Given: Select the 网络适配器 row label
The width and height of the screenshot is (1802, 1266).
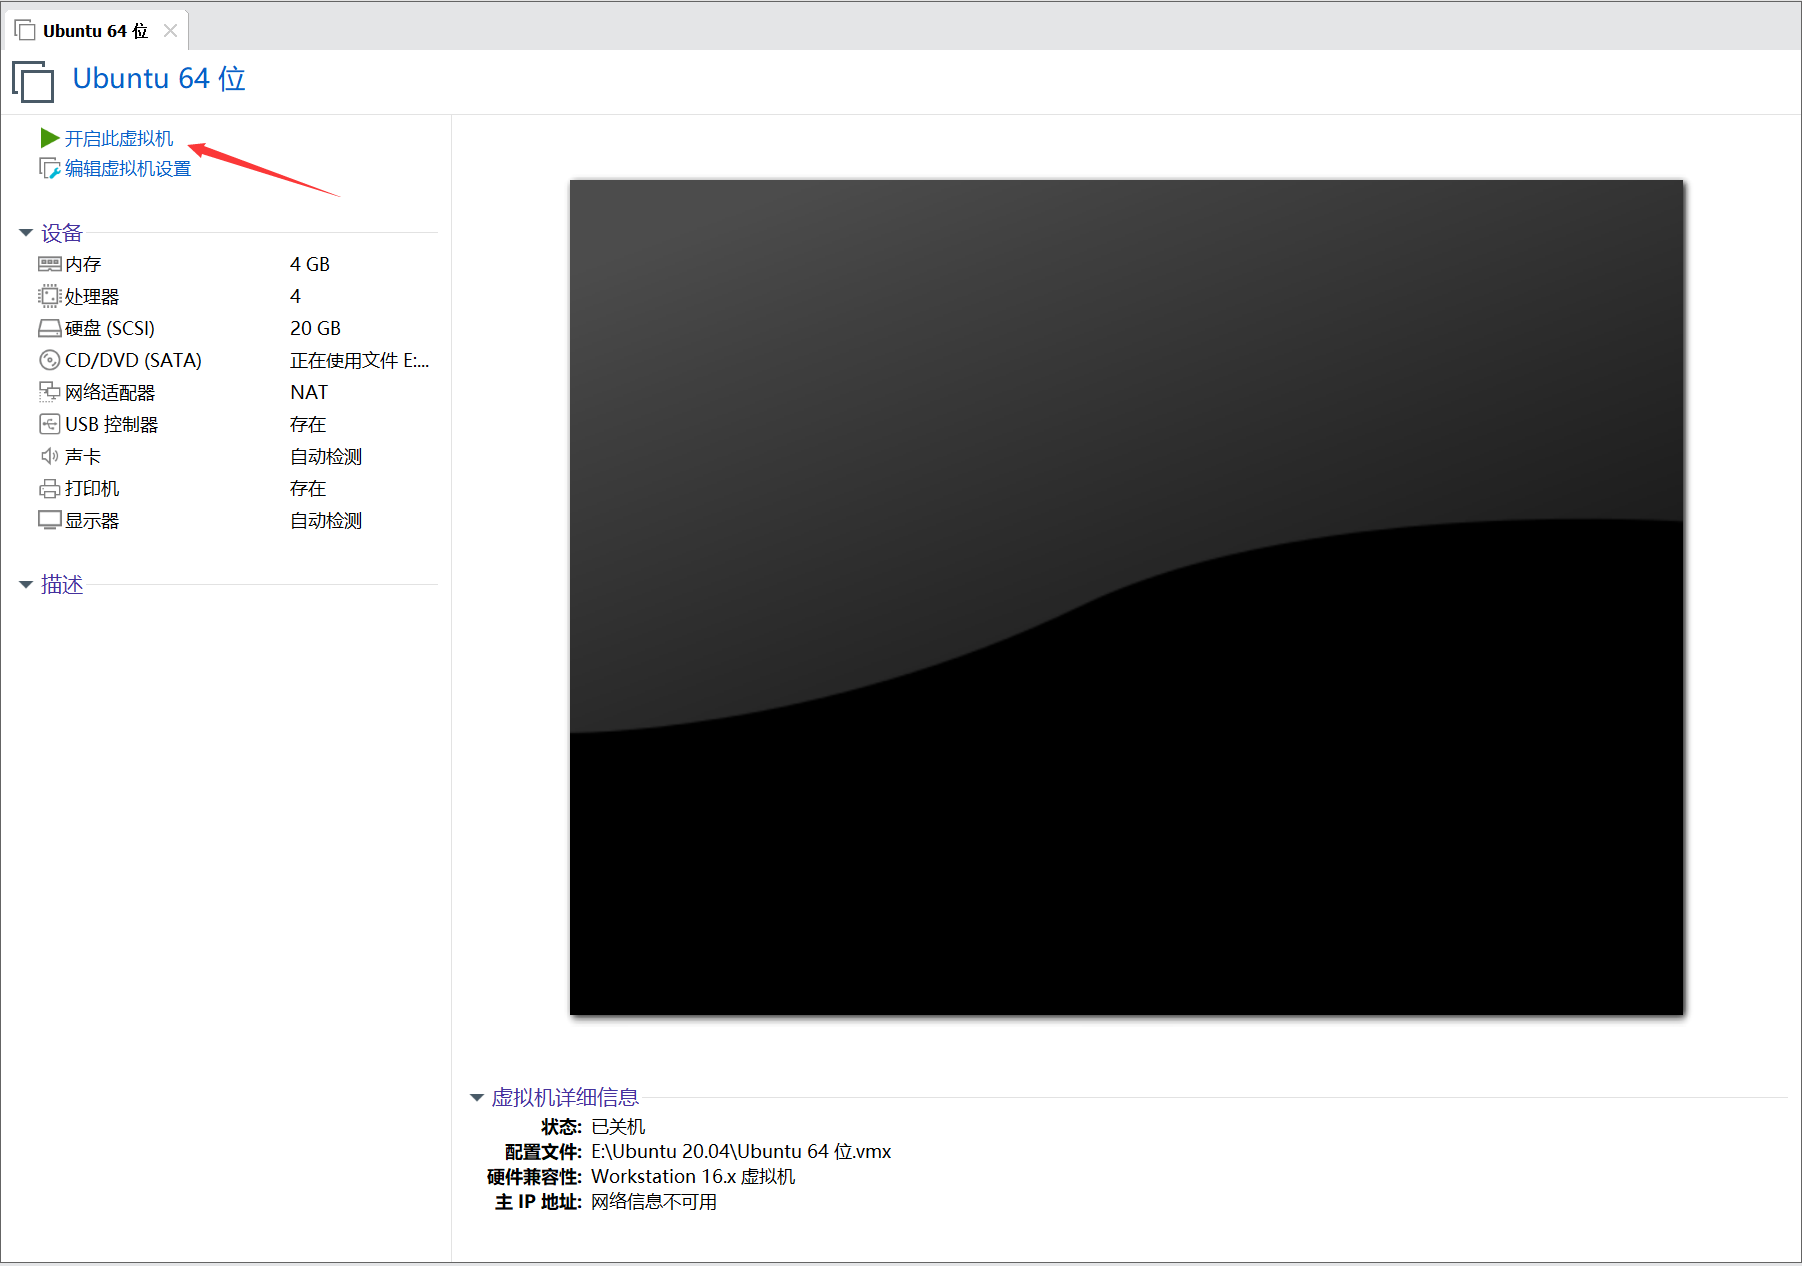Looking at the screenshot, I should 110,392.
